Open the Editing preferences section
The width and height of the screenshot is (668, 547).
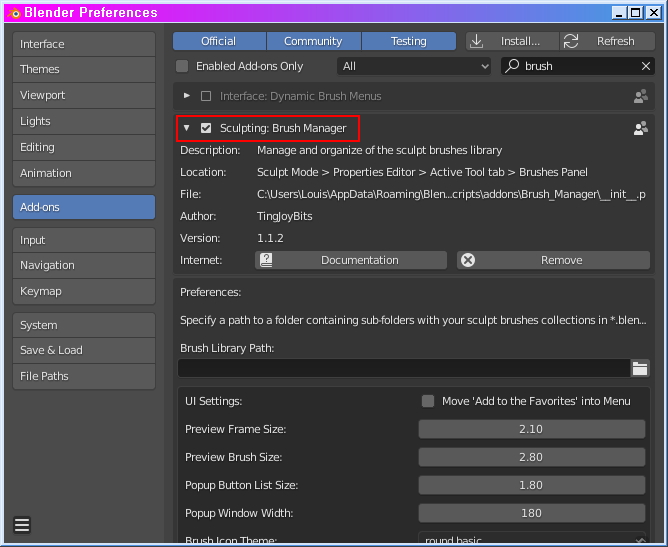tap(84, 147)
